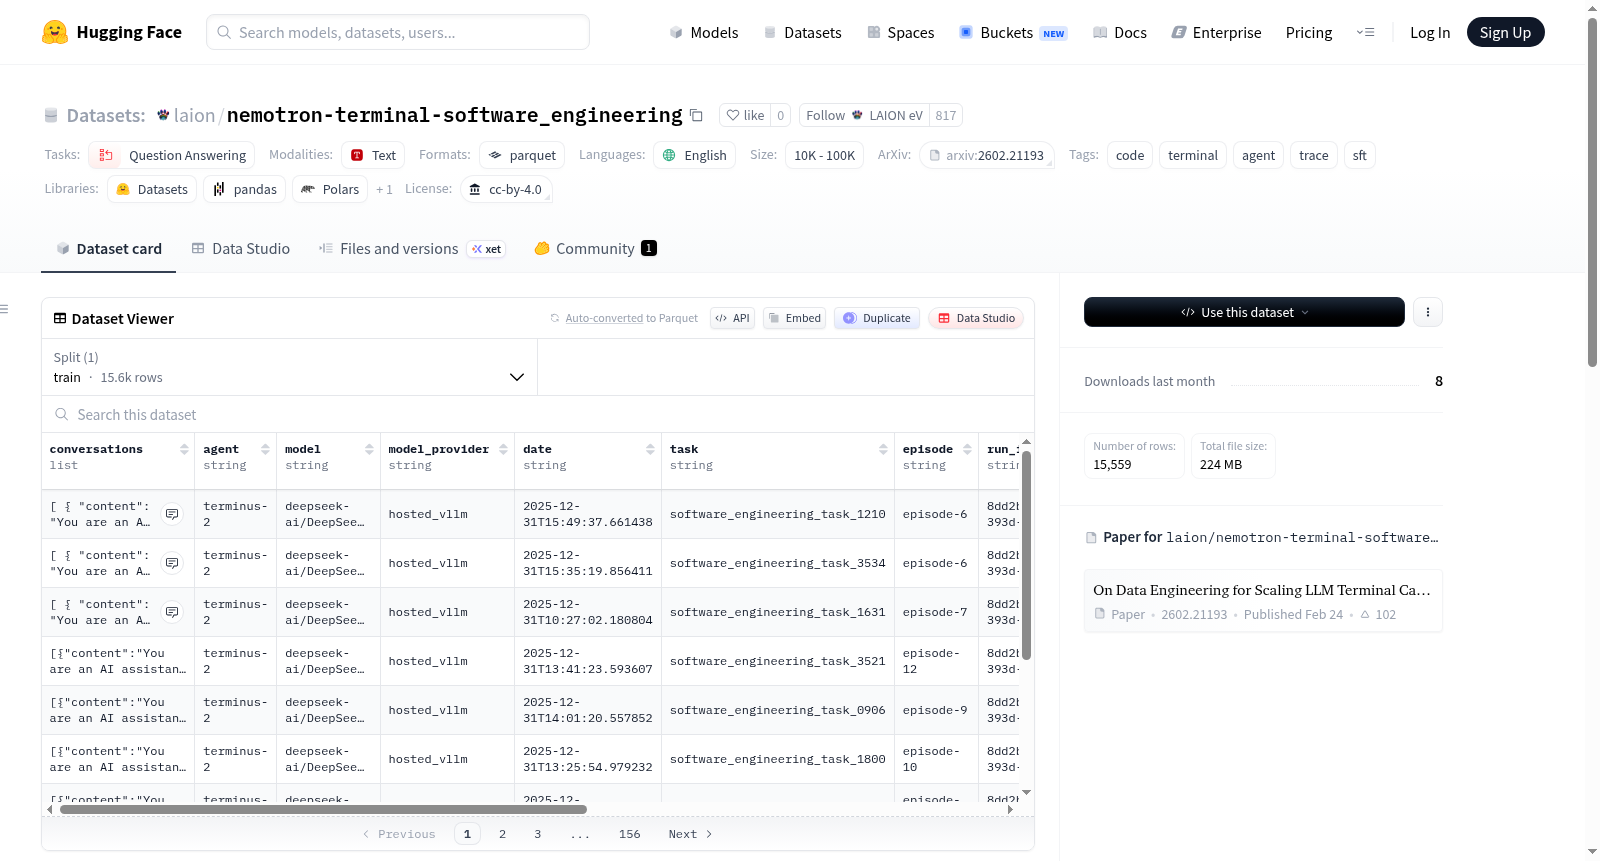Open the Datasets menu item
This screenshot has width=1600, height=861.
click(802, 32)
